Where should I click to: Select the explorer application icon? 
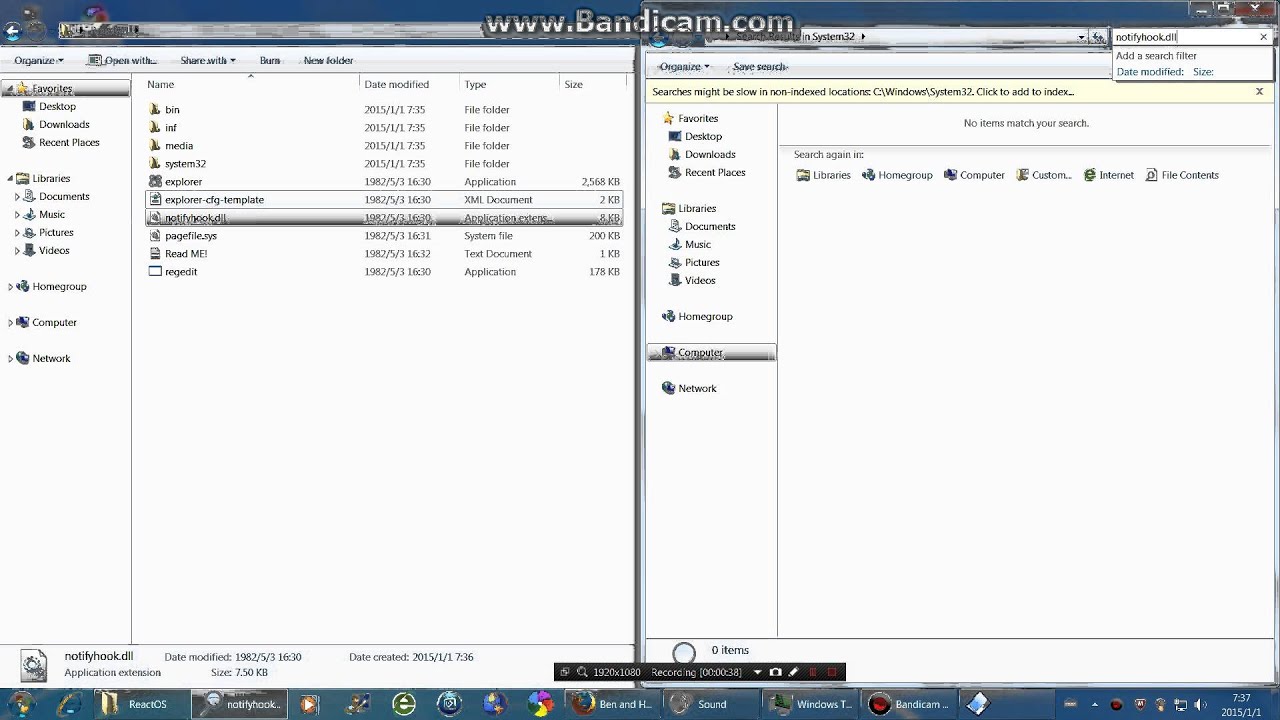[x=155, y=182]
